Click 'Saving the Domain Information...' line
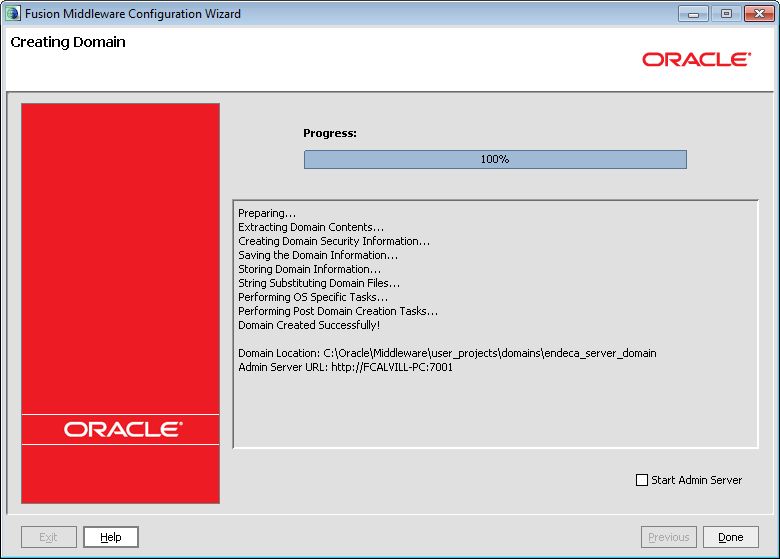This screenshot has width=780, height=559. [318, 255]
